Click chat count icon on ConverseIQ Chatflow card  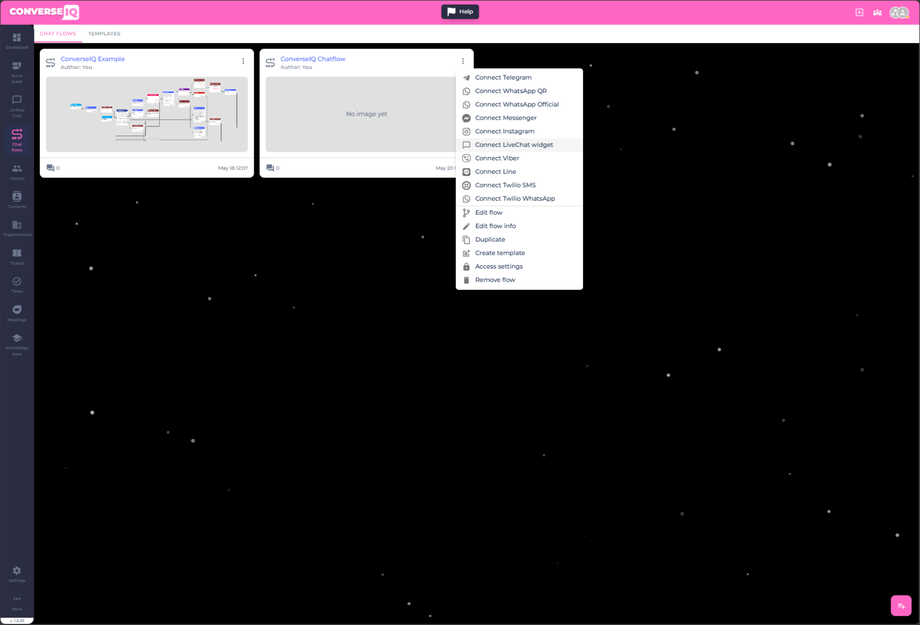click(x=270, y=168)
